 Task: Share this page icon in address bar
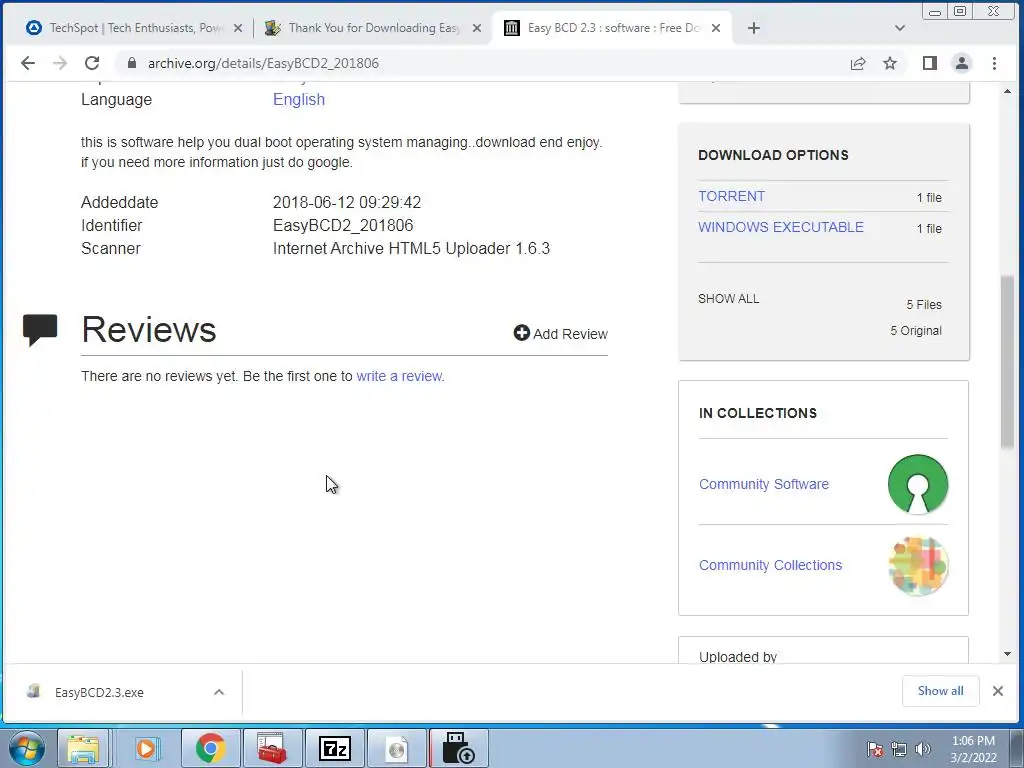857,63
